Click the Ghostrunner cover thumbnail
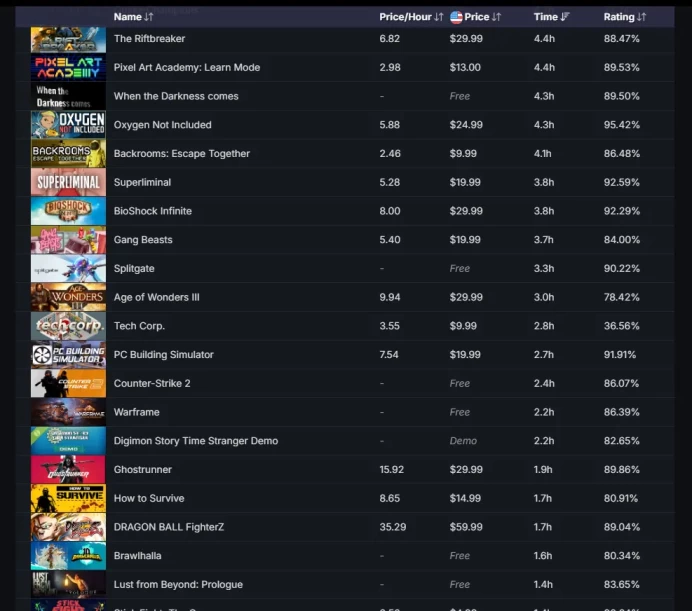Viewport: 692px width, 611px height. pyautogui.click(x=68, y=469)
